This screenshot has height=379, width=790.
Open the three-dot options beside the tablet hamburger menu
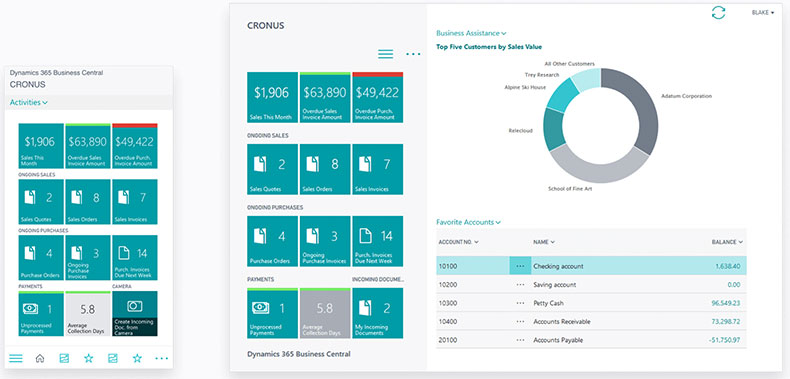tap(413, 54)
